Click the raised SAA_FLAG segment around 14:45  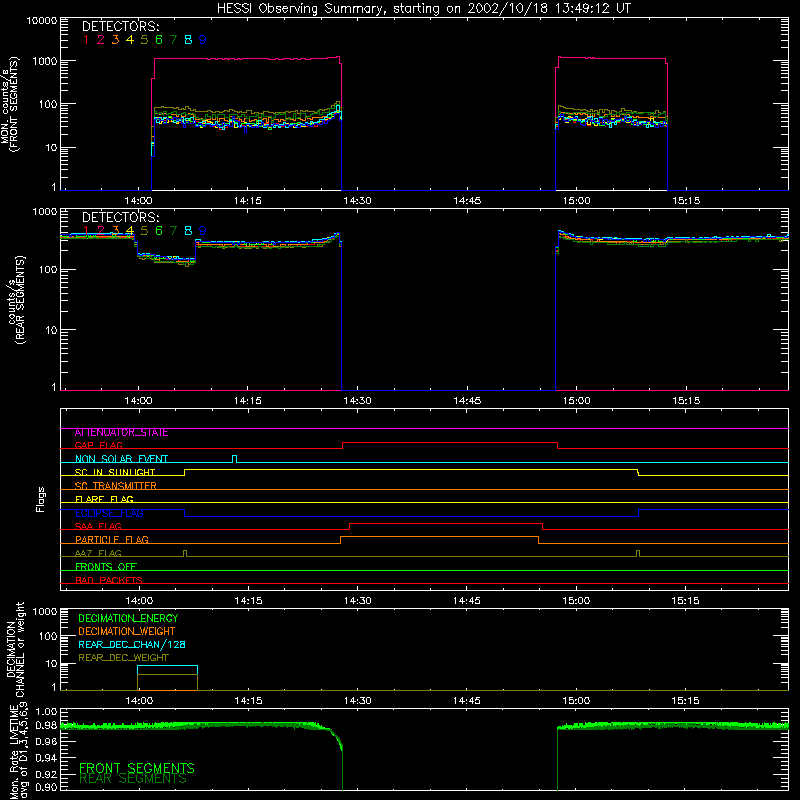[x=446, y=523]
